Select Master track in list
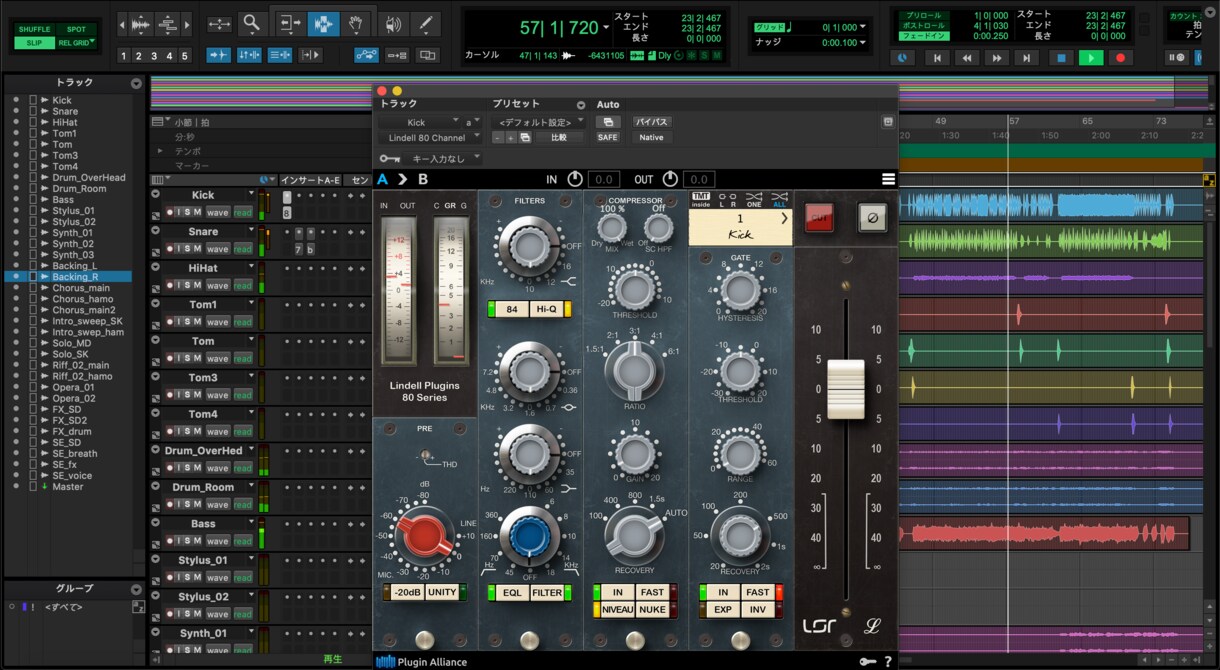This screenshot has height=670, width=1220. click(68, 486)
